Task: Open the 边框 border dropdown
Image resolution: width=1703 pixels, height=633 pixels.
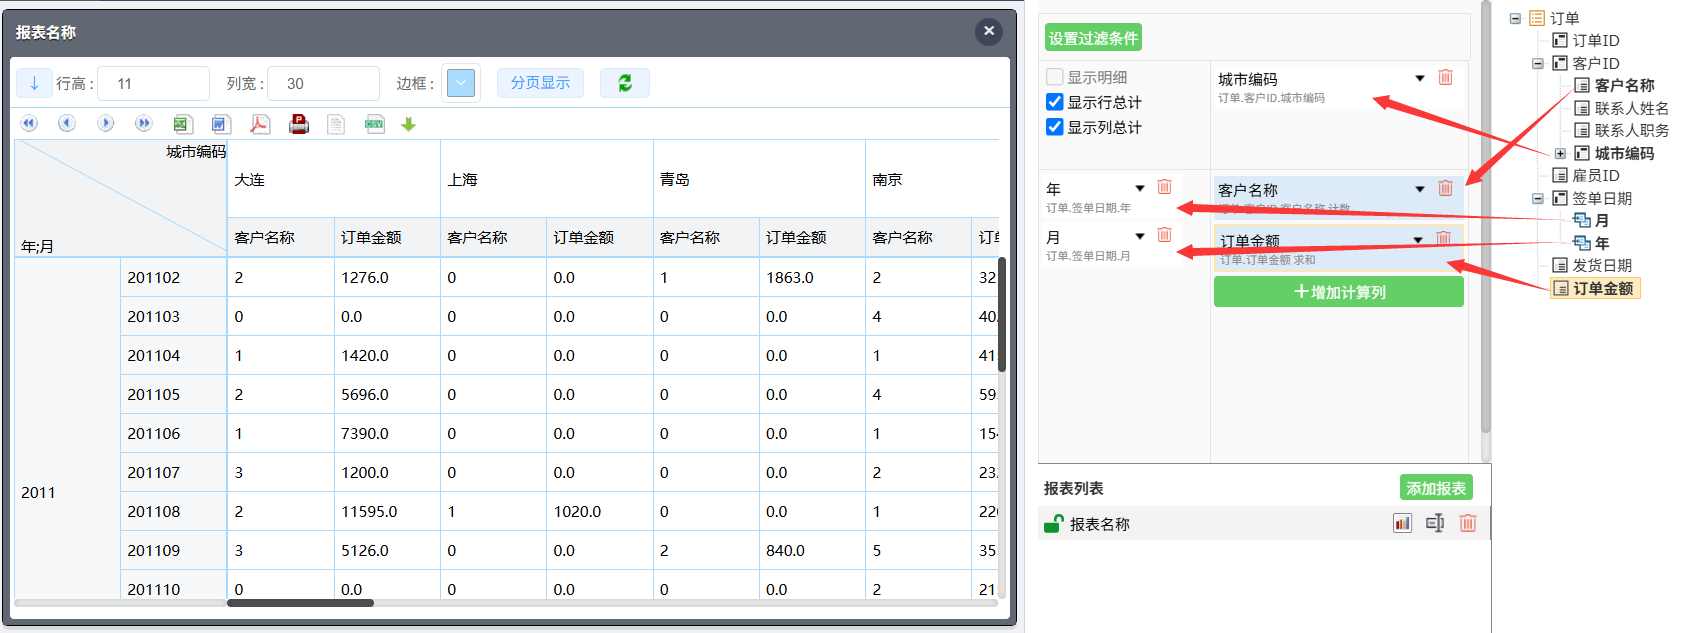Action: click(460, 83)
